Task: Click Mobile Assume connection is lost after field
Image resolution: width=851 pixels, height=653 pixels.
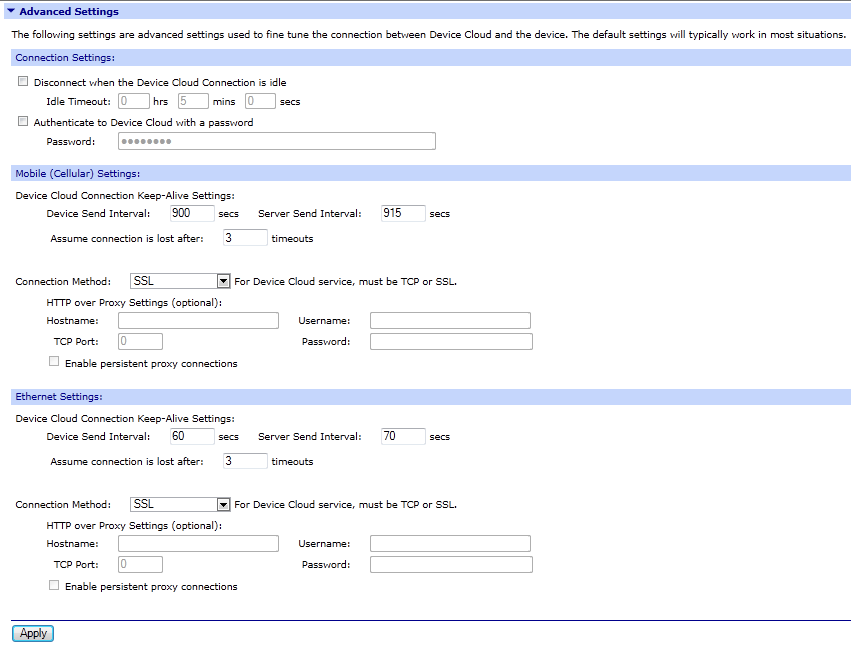Action: tap(245, 238)
